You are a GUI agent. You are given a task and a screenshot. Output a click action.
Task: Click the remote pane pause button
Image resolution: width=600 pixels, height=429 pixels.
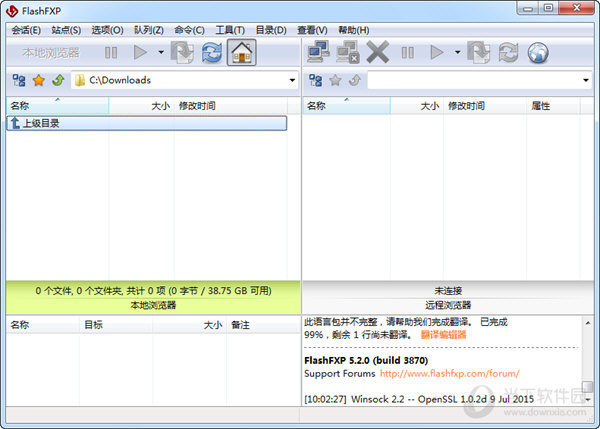click(408, 52)
